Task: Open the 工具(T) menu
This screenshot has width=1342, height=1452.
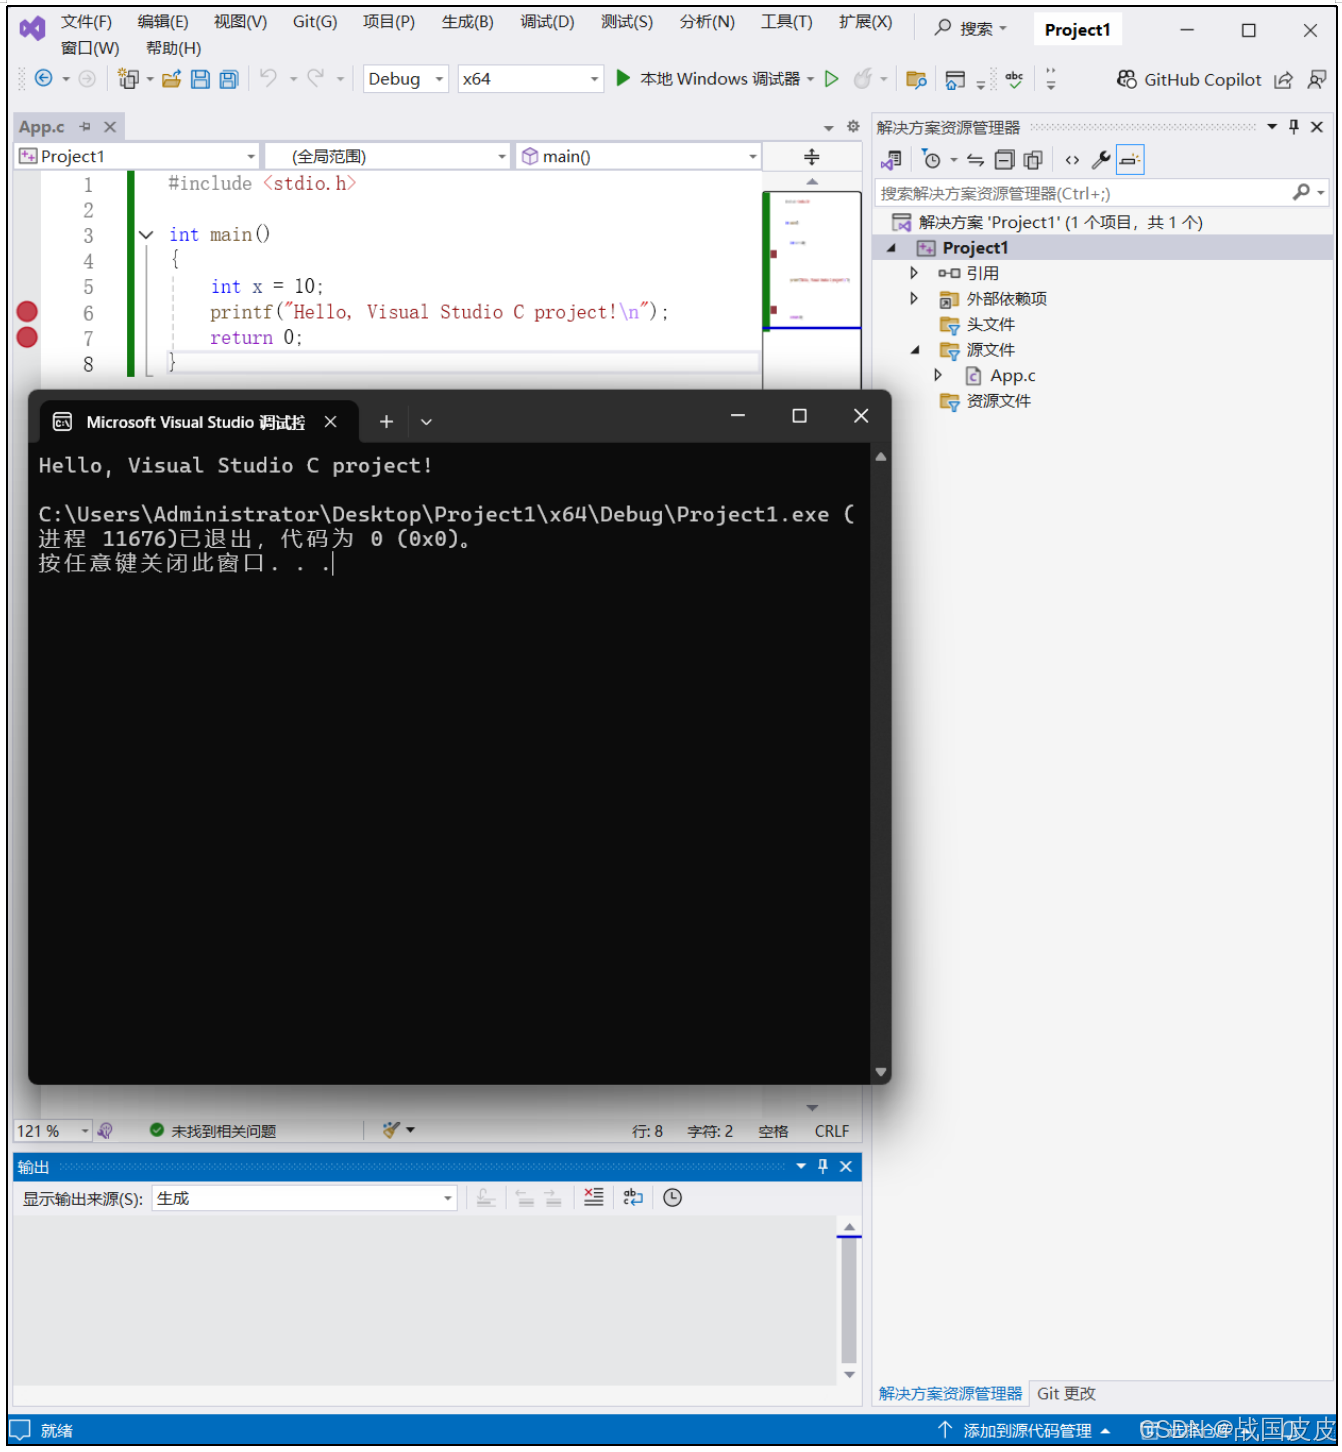Action: coord(786,22)
